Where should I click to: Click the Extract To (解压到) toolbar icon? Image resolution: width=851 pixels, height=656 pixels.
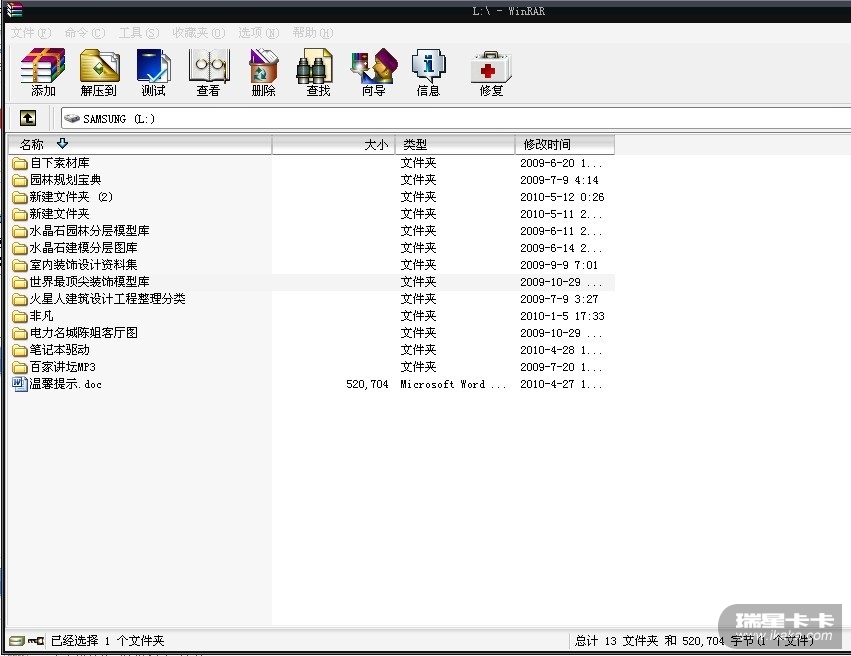(99, 72)
